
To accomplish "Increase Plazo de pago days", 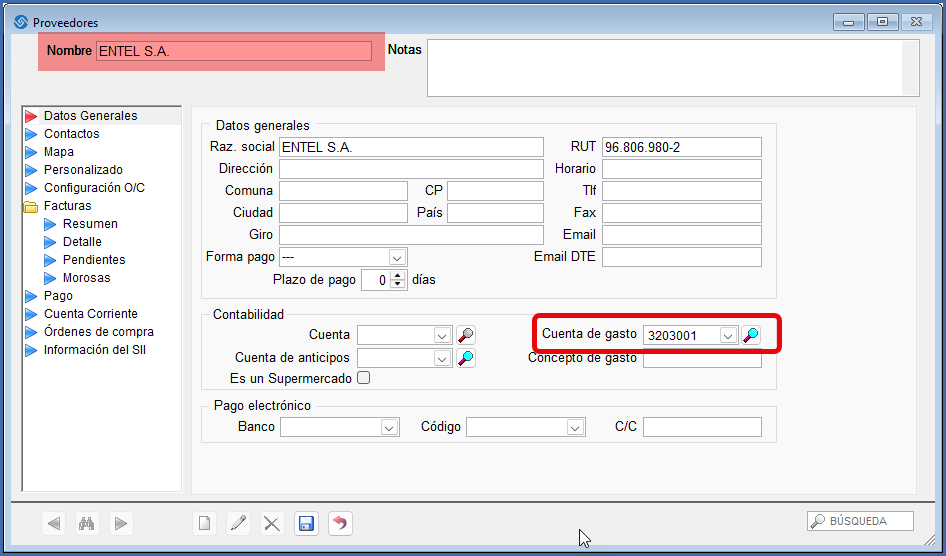I will pos(398,276).
